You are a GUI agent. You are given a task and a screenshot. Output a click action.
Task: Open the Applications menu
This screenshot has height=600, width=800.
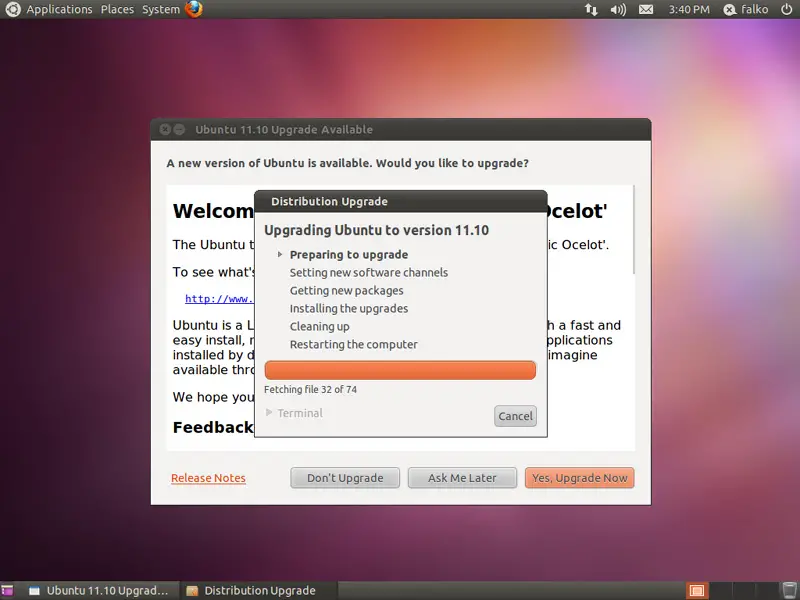[x=59, y=9]
